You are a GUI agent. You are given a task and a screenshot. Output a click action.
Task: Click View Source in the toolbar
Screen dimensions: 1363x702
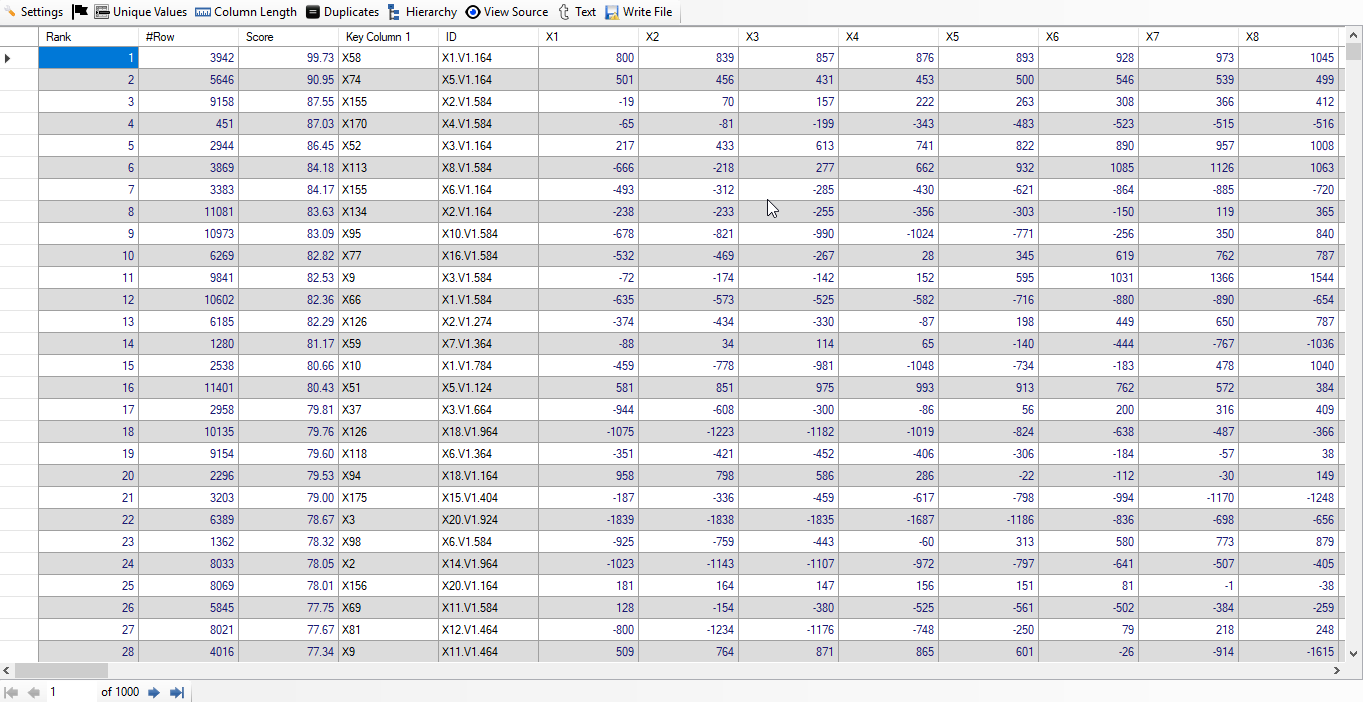coord(507,12)
